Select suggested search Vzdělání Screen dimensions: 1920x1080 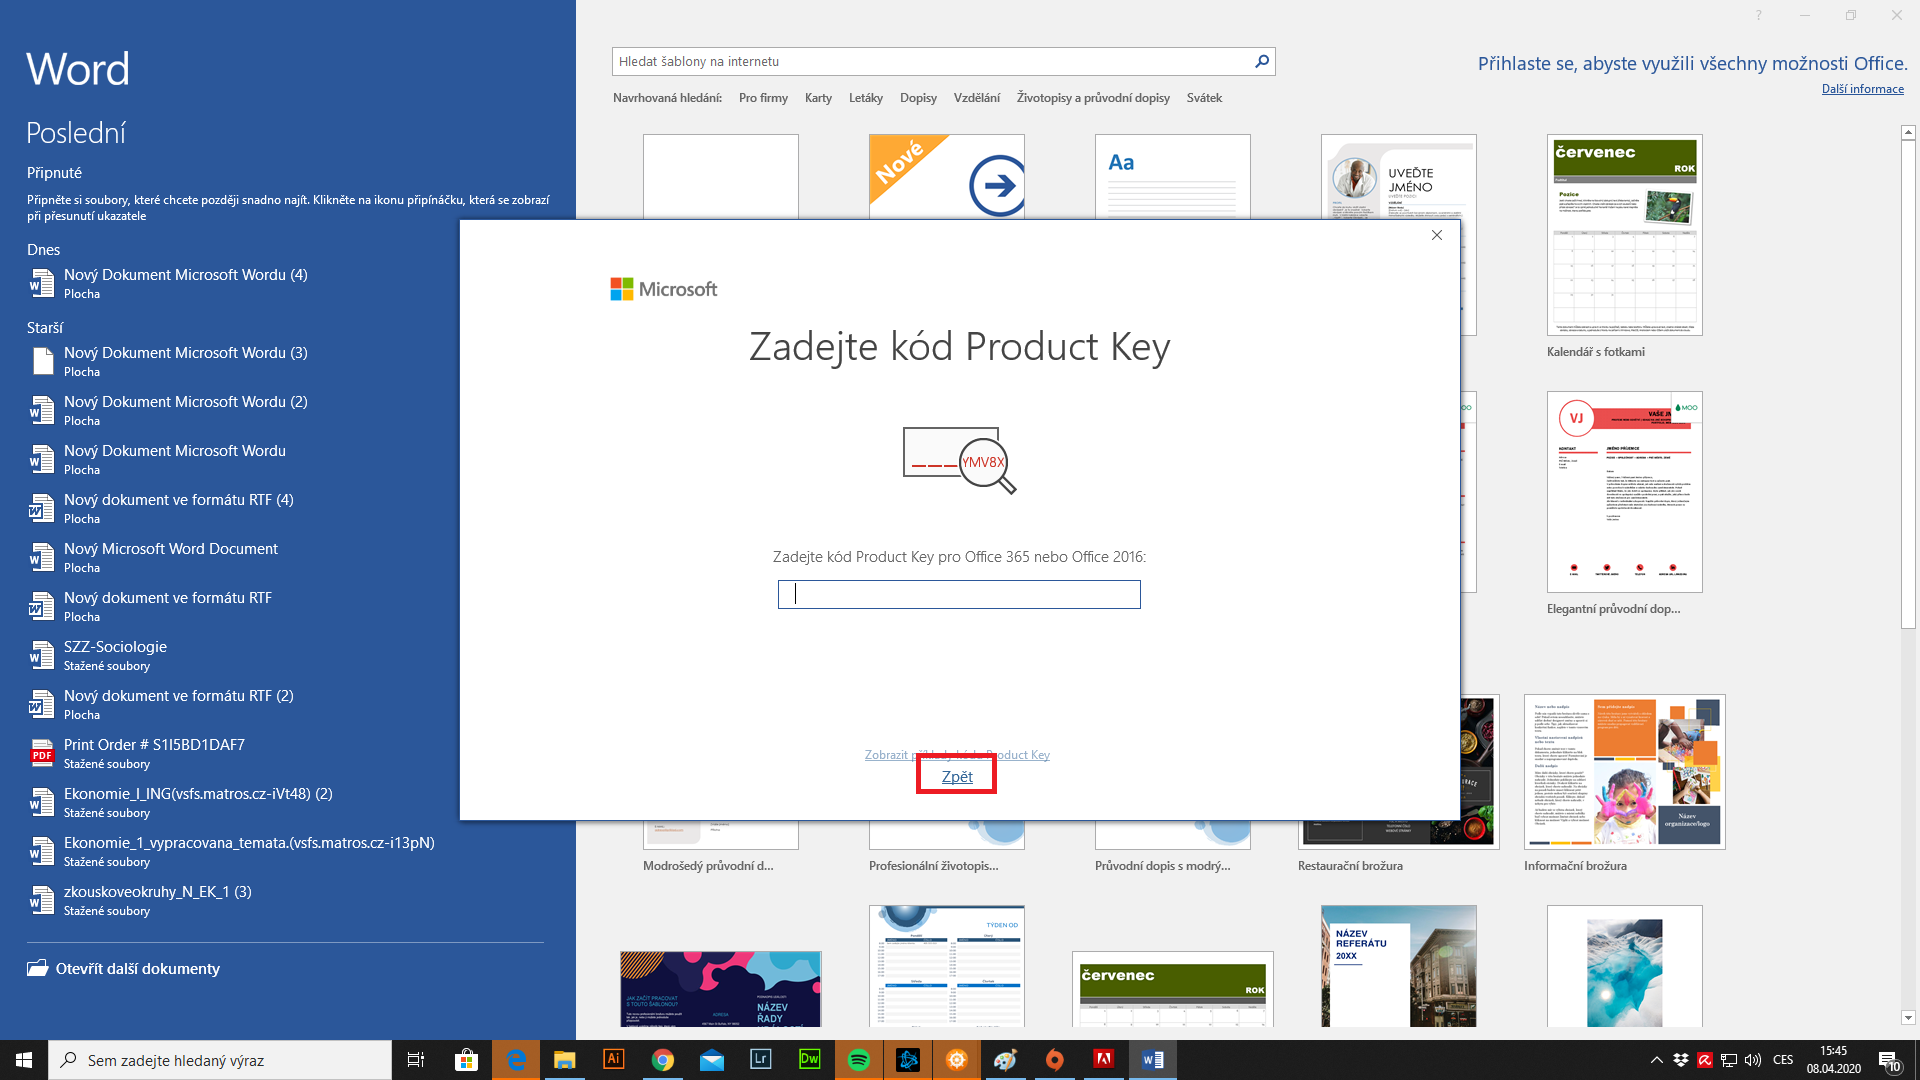[976, 98]
